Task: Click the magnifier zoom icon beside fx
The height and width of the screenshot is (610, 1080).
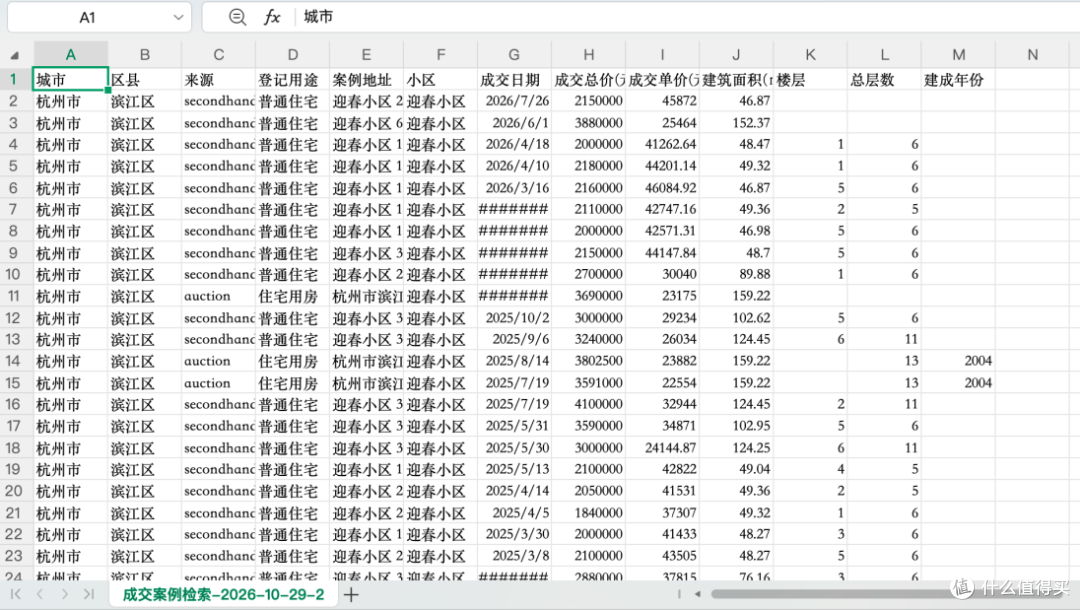Action: [x=237, y=17]
